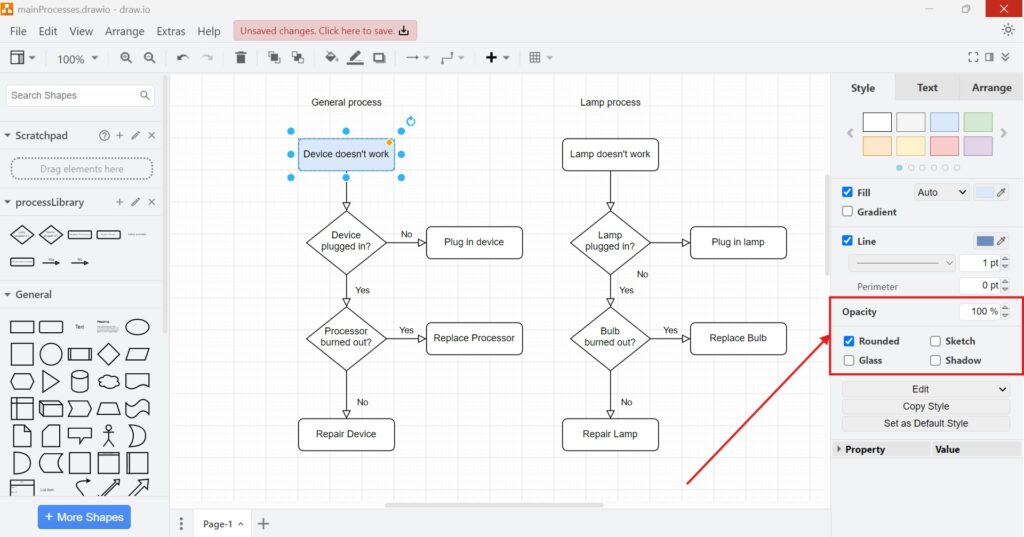1024x537 pixels.
Task: Delete selection with the trash icon
Action: (x=241, y=57)
